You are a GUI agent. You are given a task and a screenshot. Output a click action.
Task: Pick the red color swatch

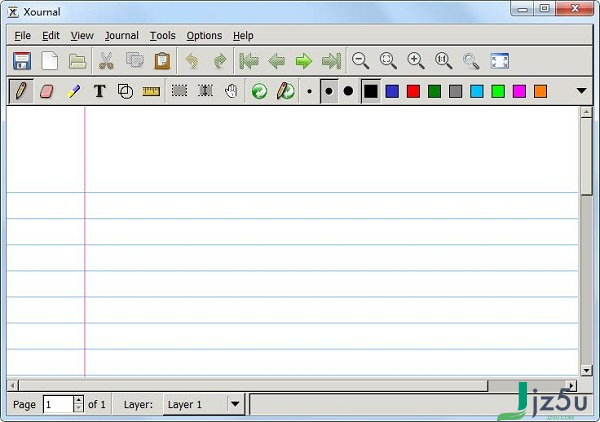click(413, 91)
